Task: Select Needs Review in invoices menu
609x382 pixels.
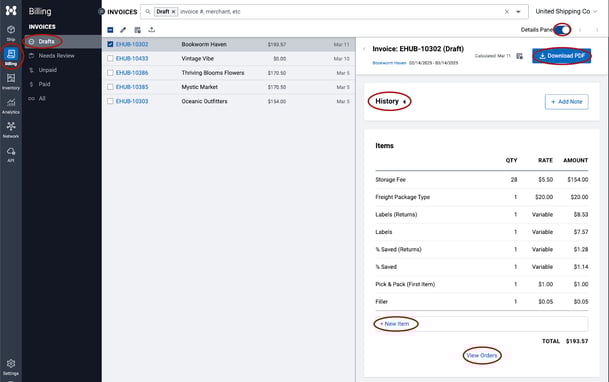Action: pos(56,56)
